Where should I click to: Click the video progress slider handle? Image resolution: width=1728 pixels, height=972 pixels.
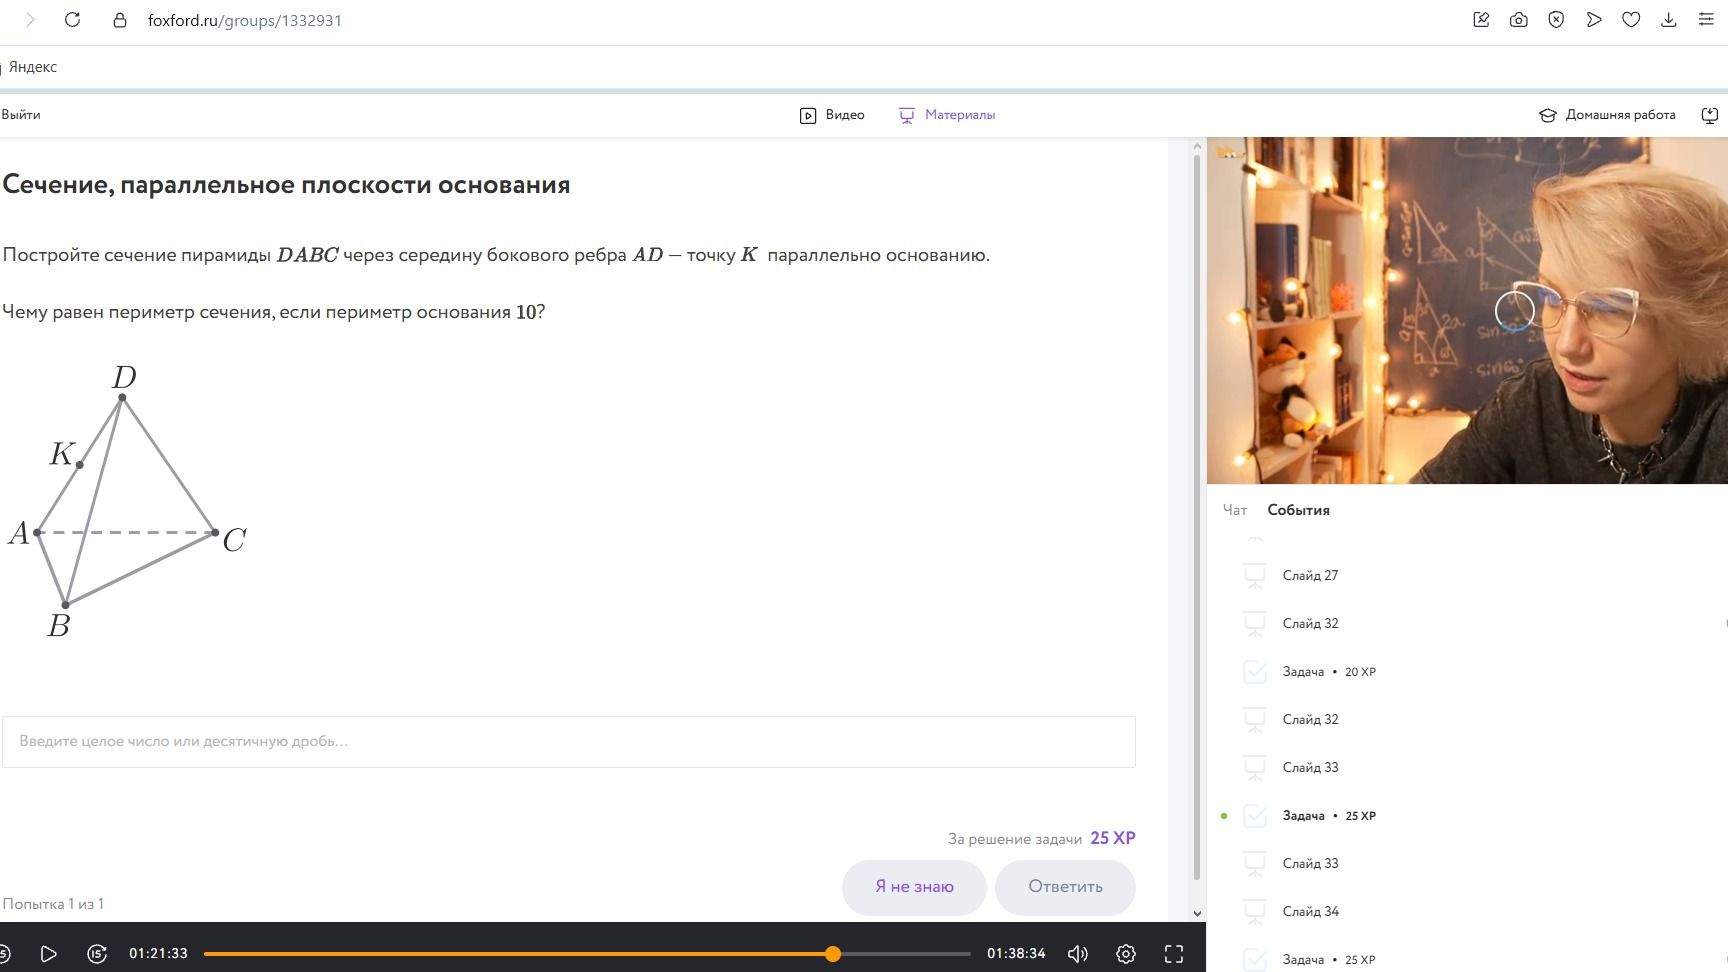coord(833,954)
